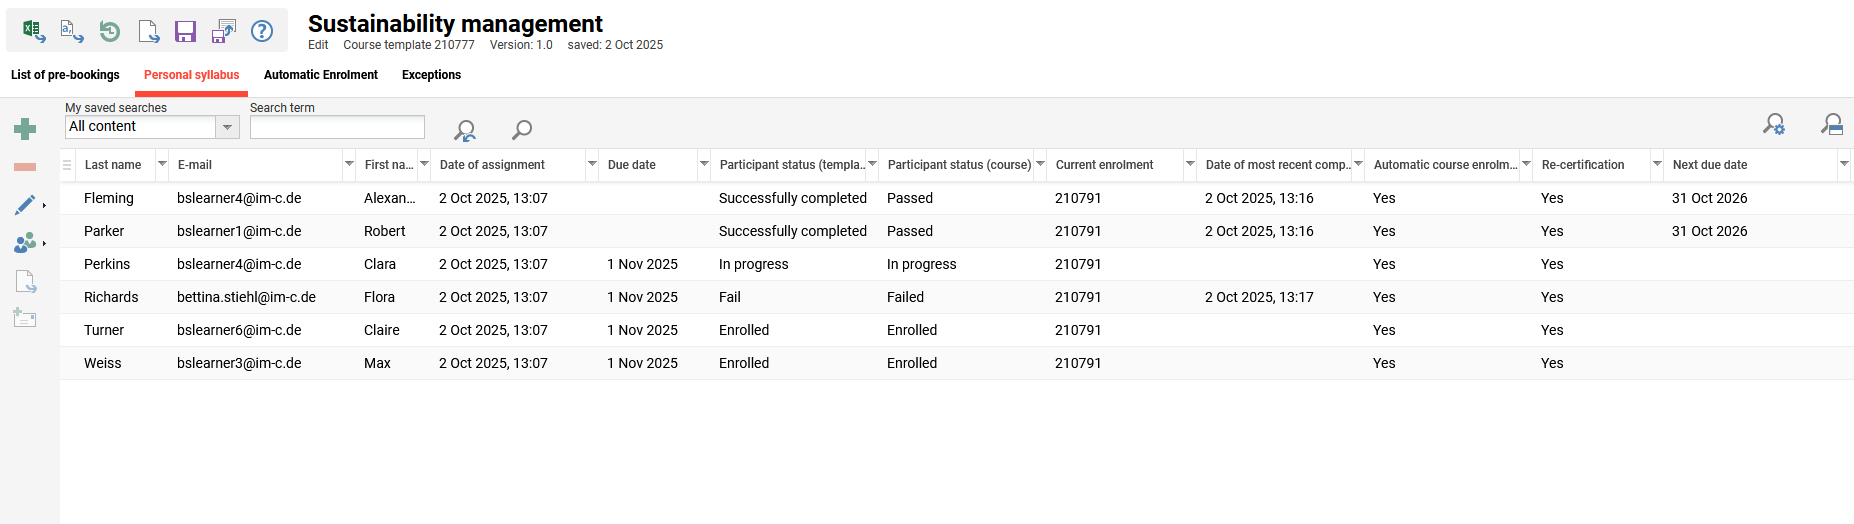Open the Automatic Enrolment tab
The height and width of the screenshot is (524, 1854).
coord(320,75)
